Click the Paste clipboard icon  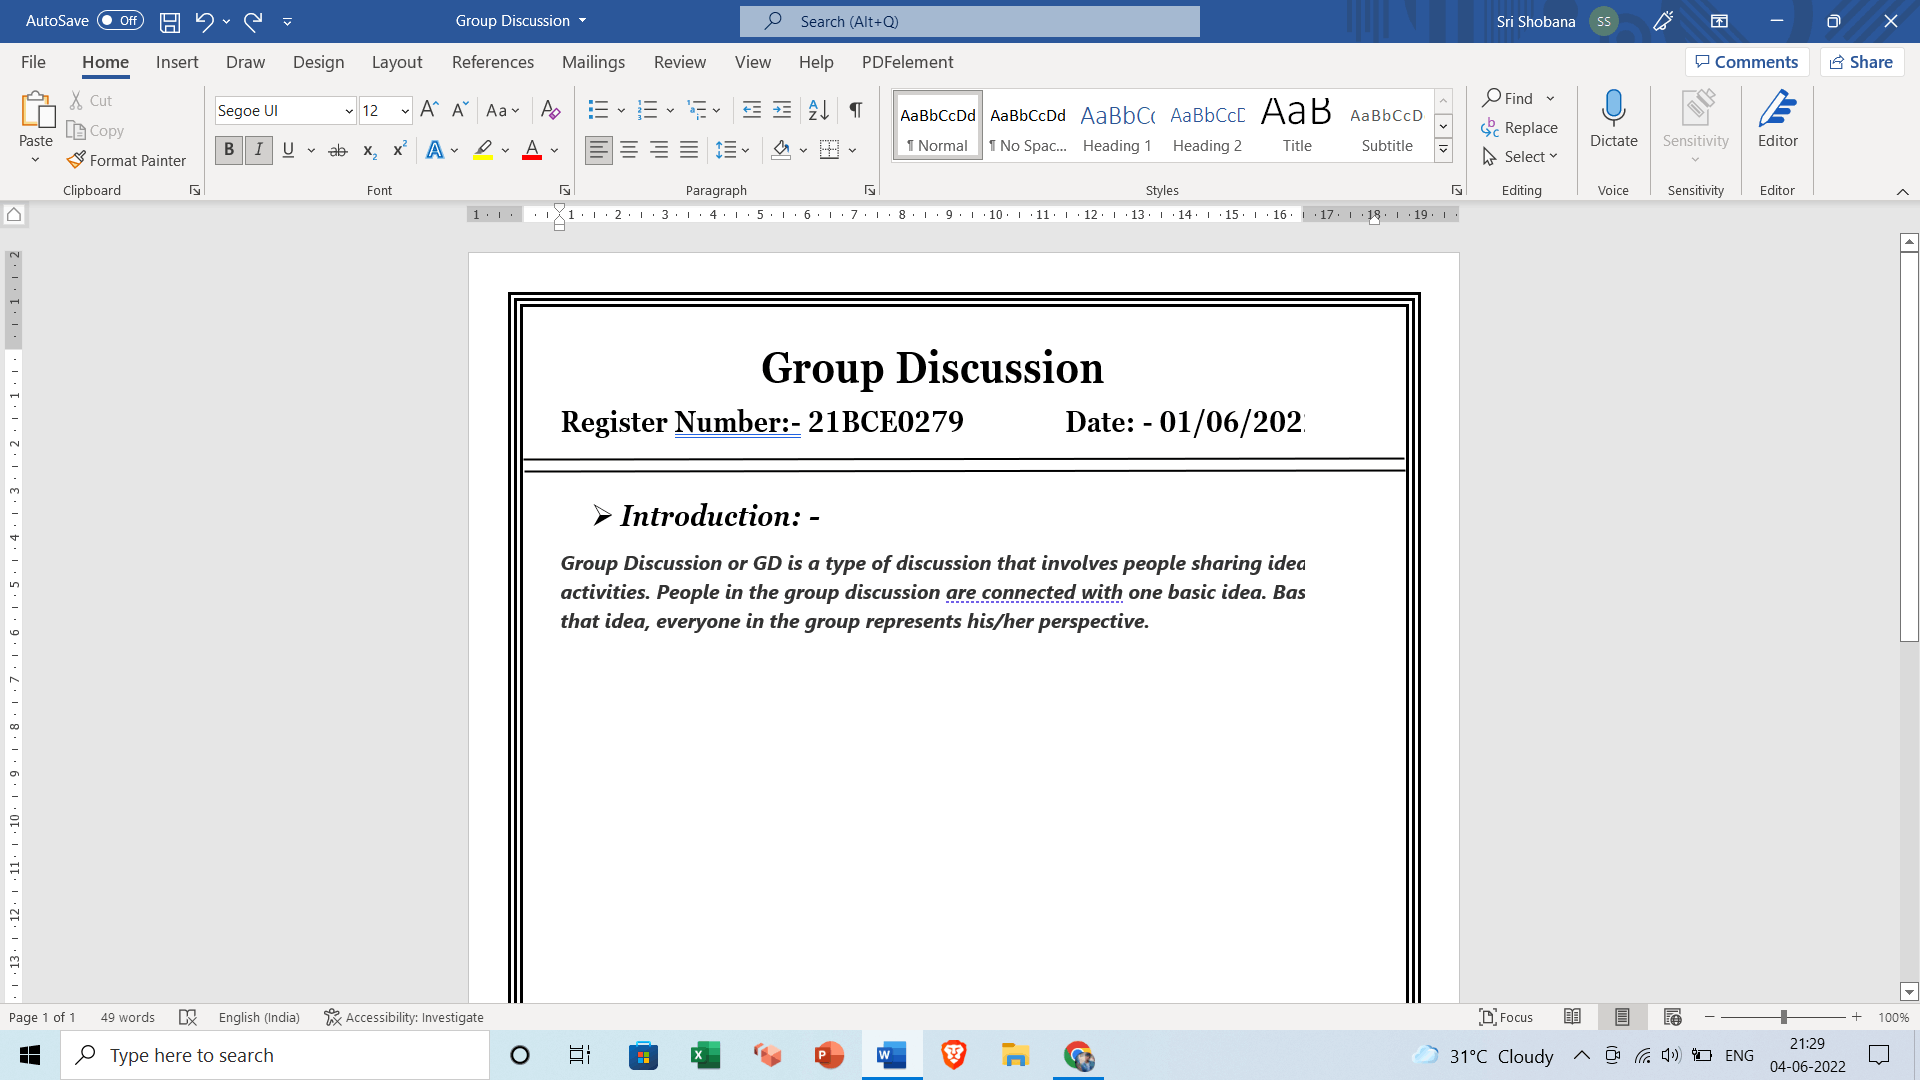[x=36, y=111]
